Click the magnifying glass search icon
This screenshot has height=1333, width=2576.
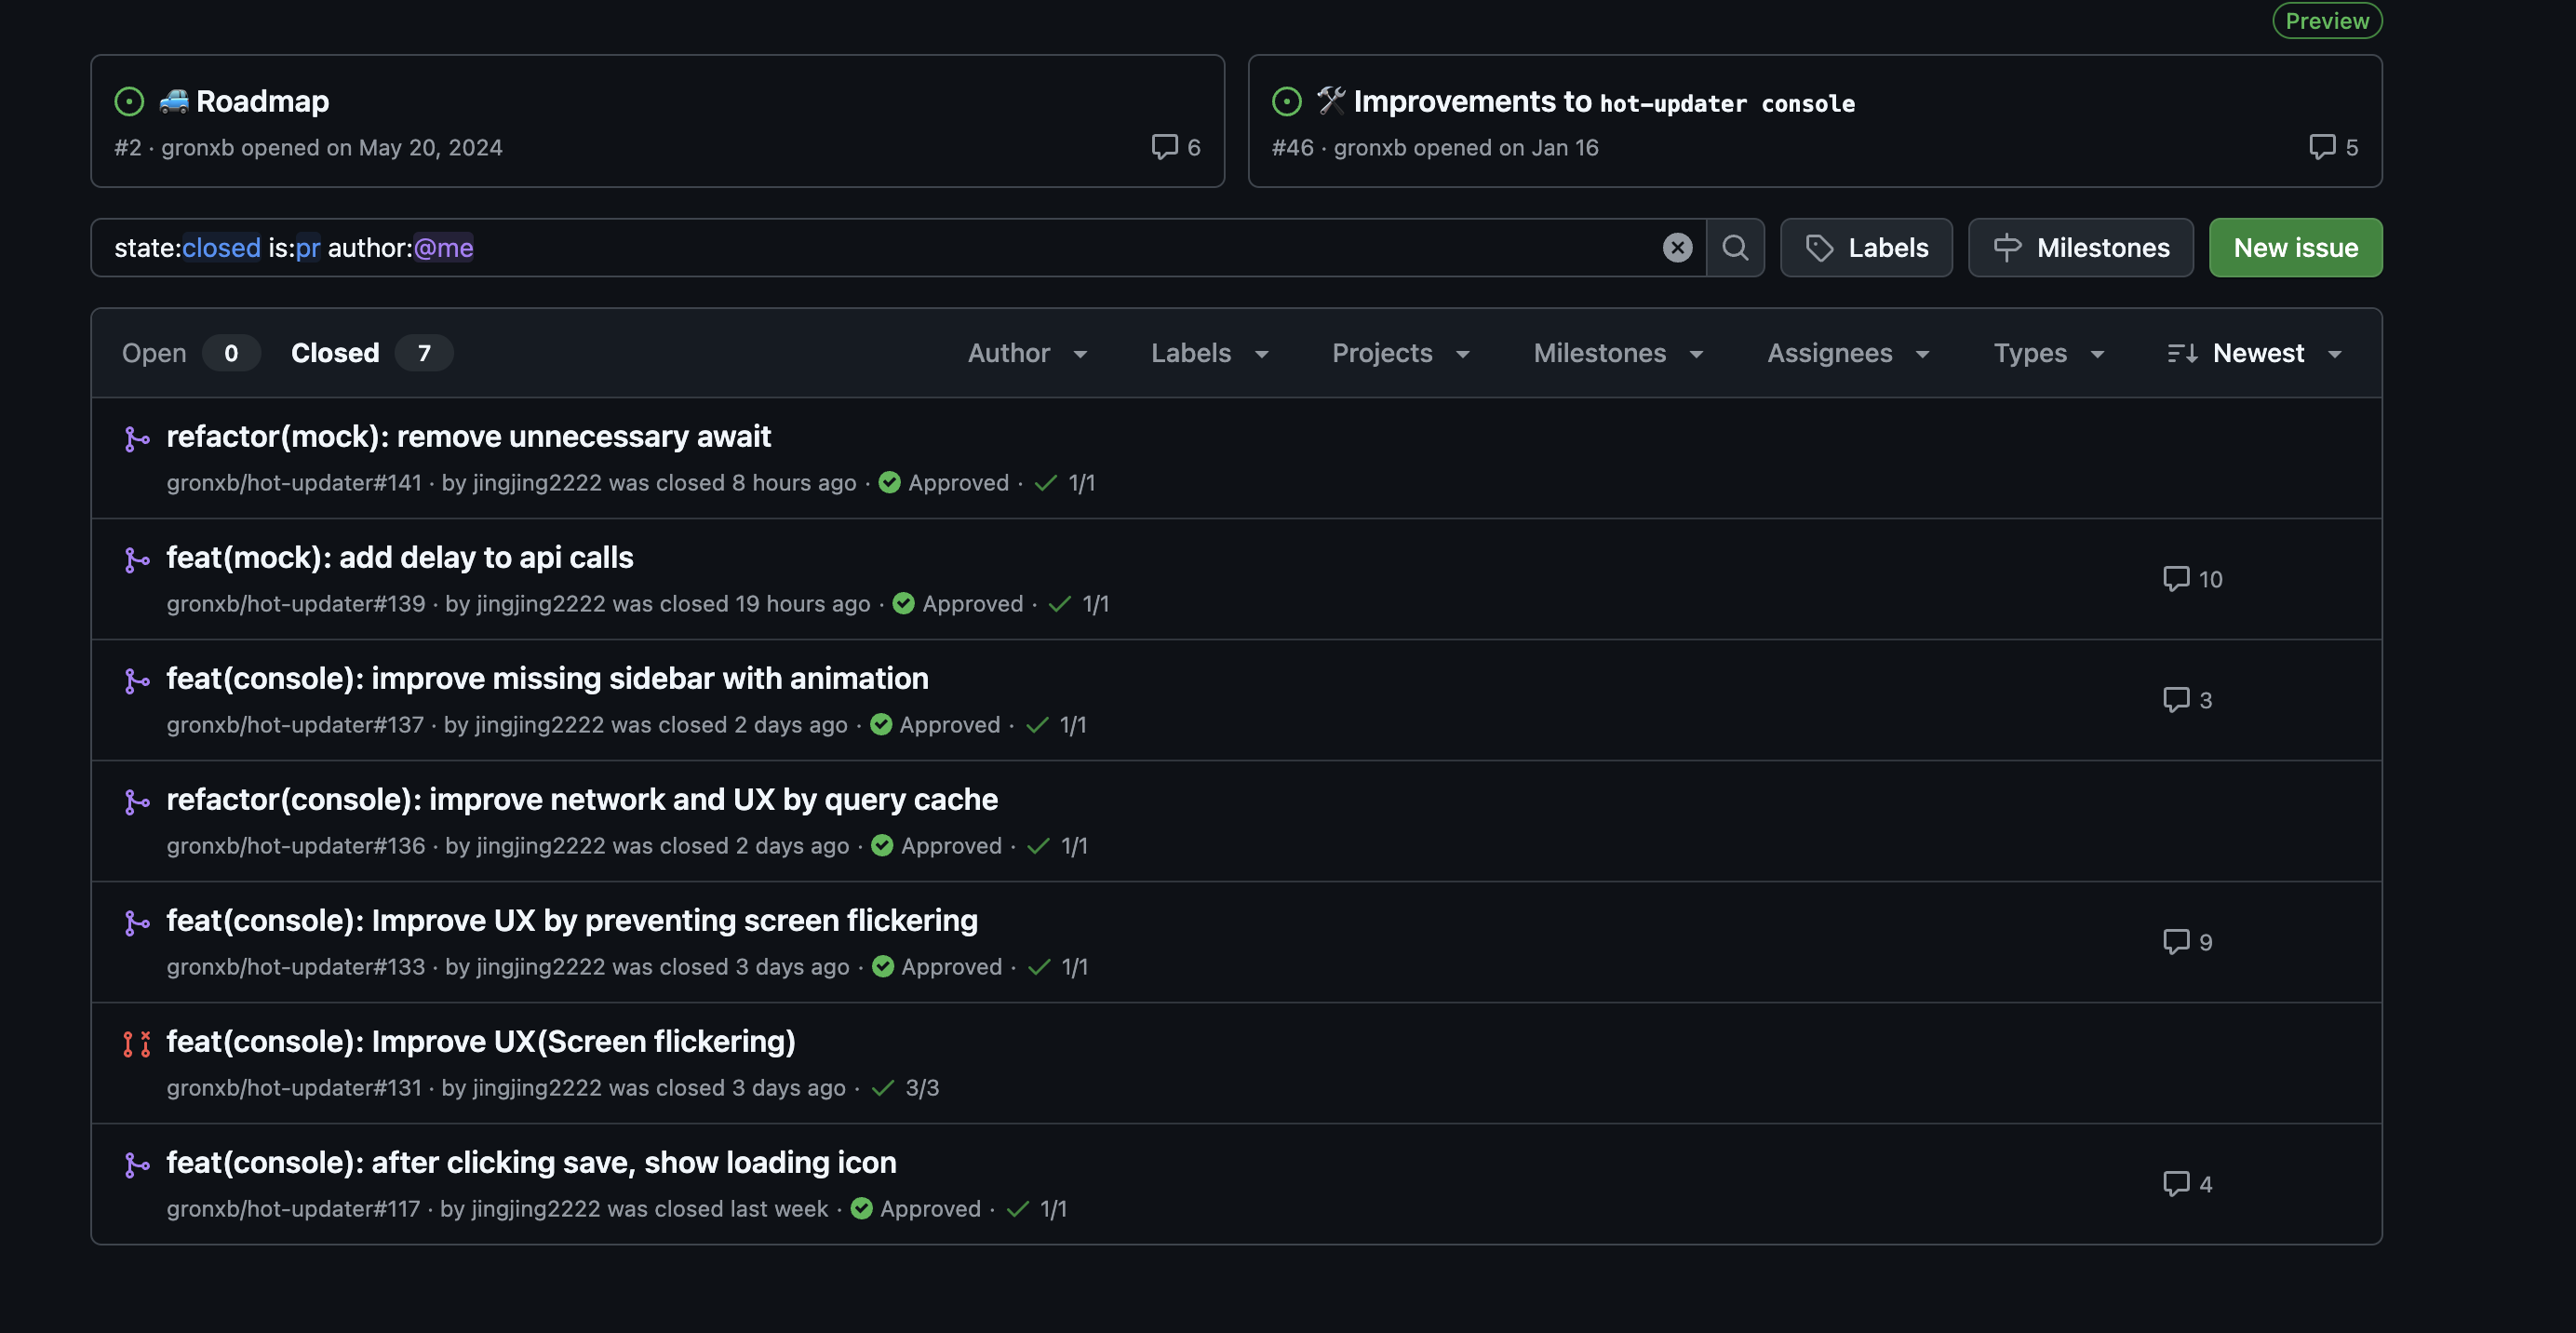click(1735, 247)
